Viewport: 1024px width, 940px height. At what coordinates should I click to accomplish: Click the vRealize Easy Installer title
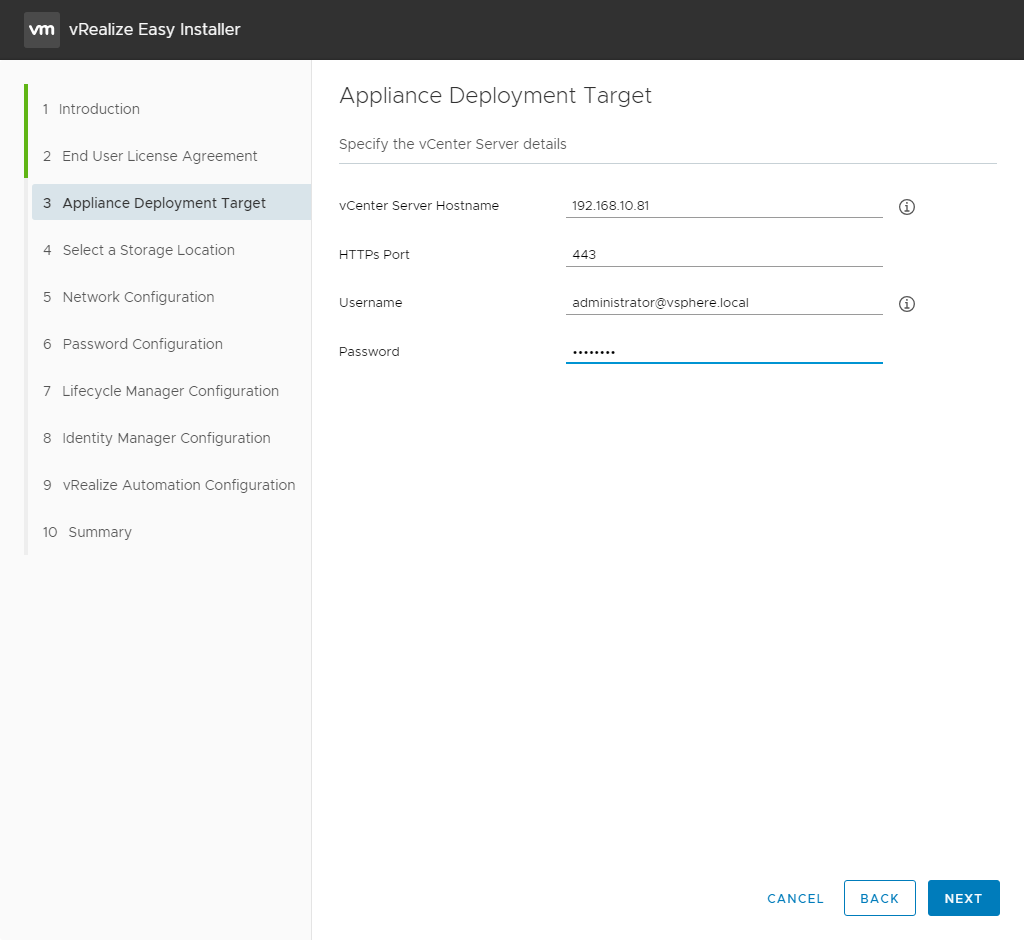point(155,29)
